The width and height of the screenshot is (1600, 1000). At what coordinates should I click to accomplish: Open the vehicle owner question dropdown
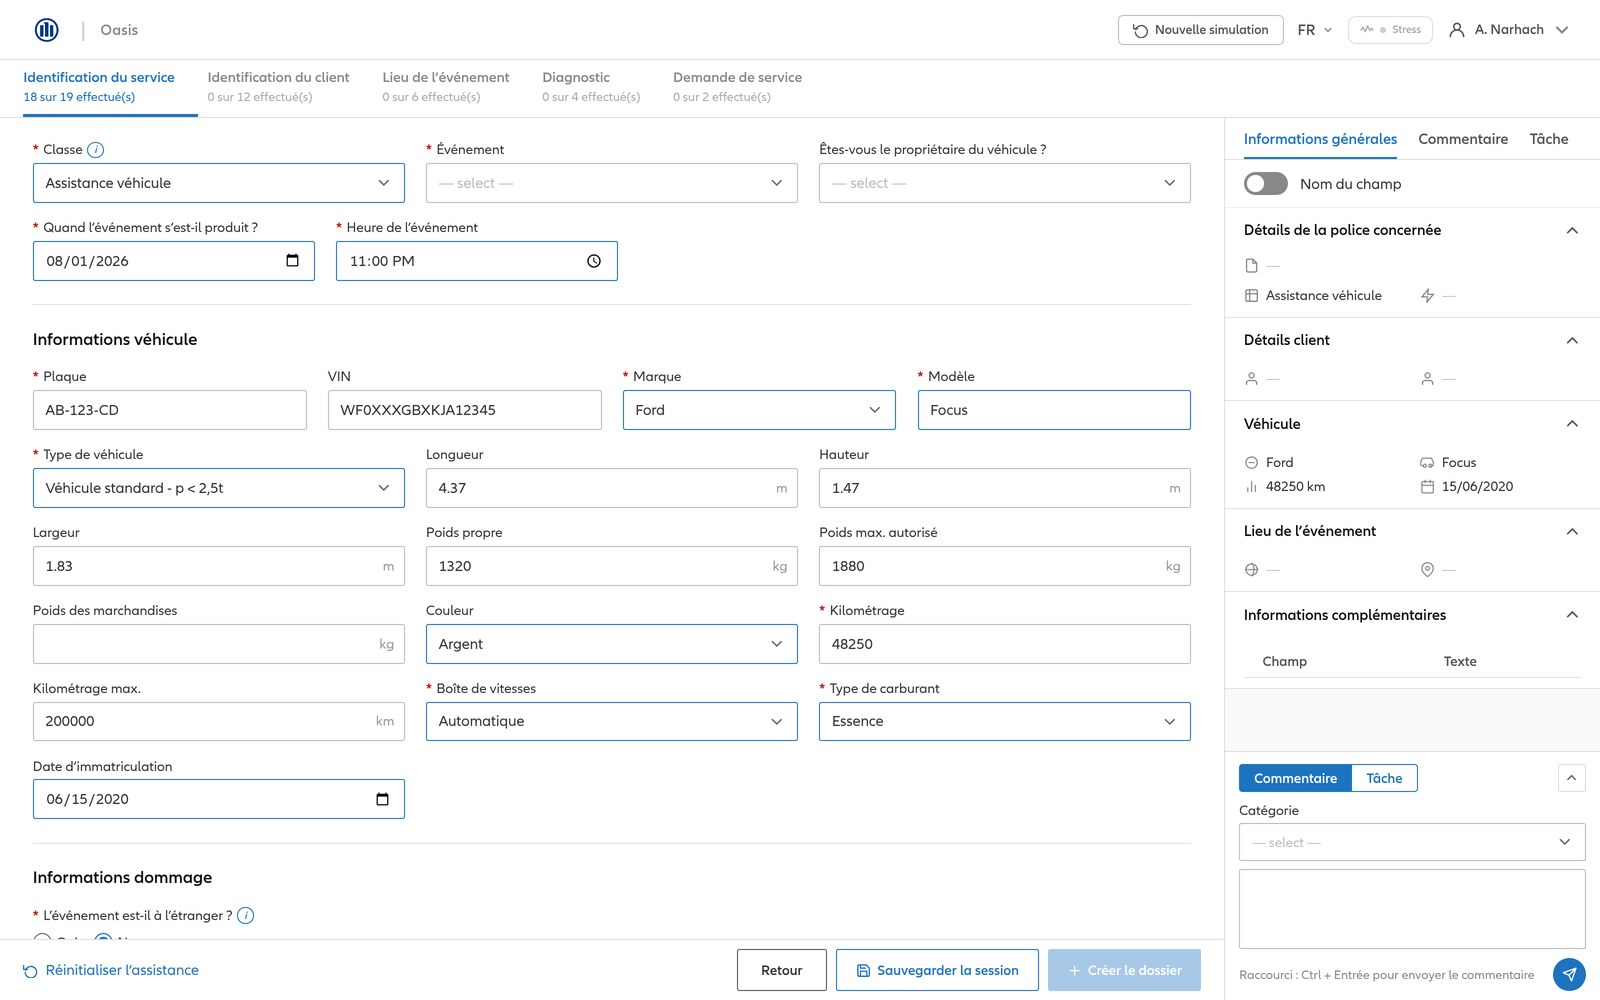(1005, 183)
